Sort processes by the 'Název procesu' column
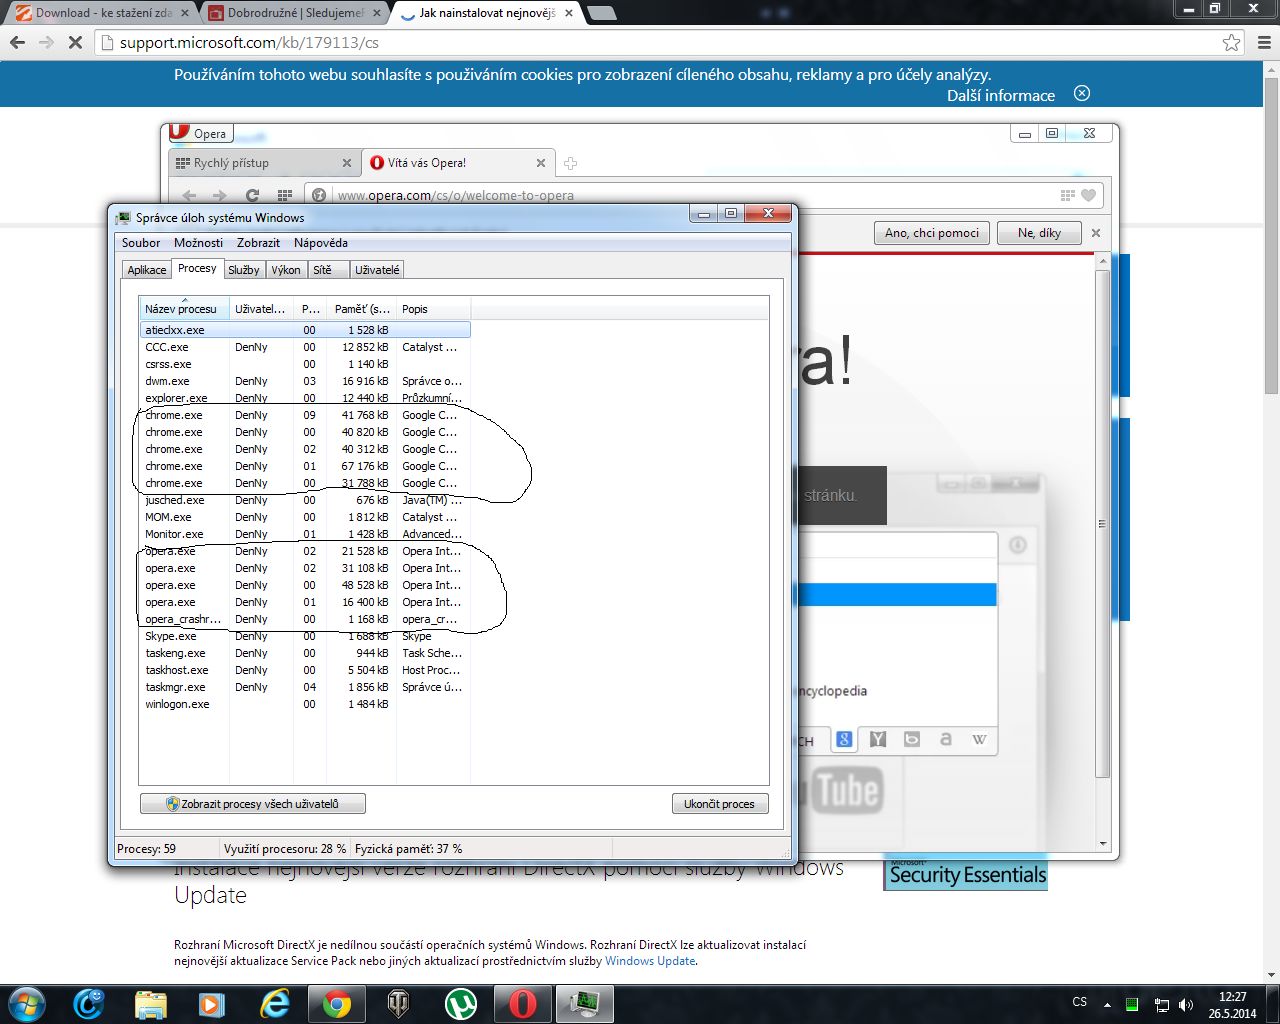Image resolution: width=1280 pixels, height=1024 pixels. [x=184, y=309]
